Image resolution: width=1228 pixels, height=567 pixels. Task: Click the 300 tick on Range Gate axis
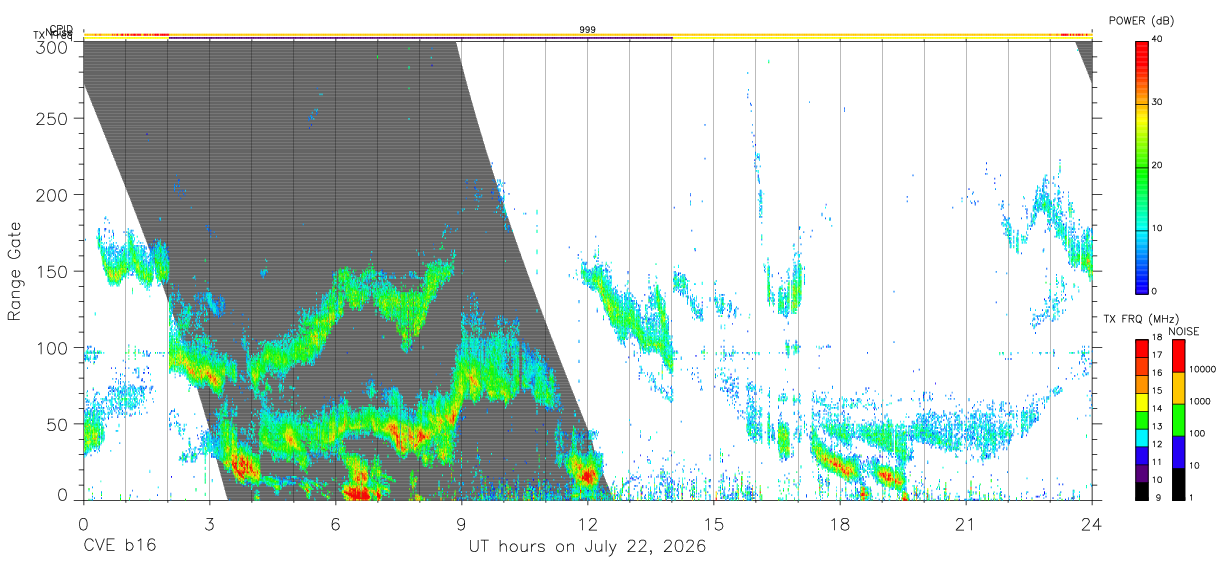pyautogui.click(x=54, y=48)
